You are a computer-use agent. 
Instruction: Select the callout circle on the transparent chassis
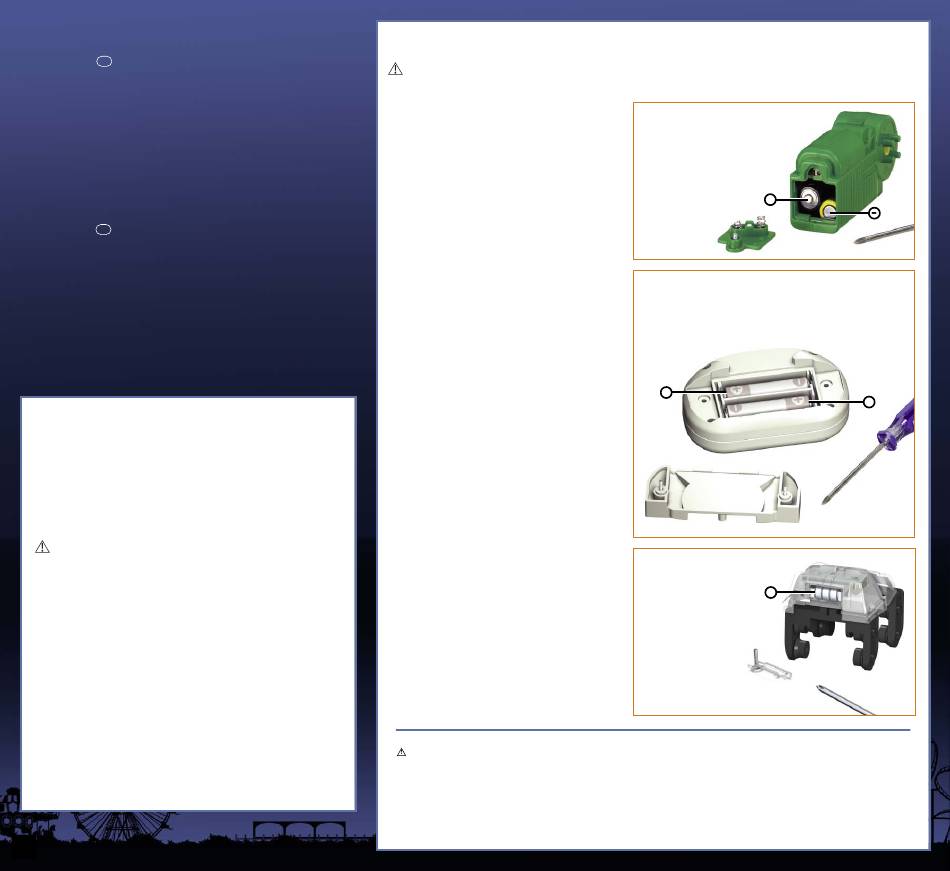770,593
